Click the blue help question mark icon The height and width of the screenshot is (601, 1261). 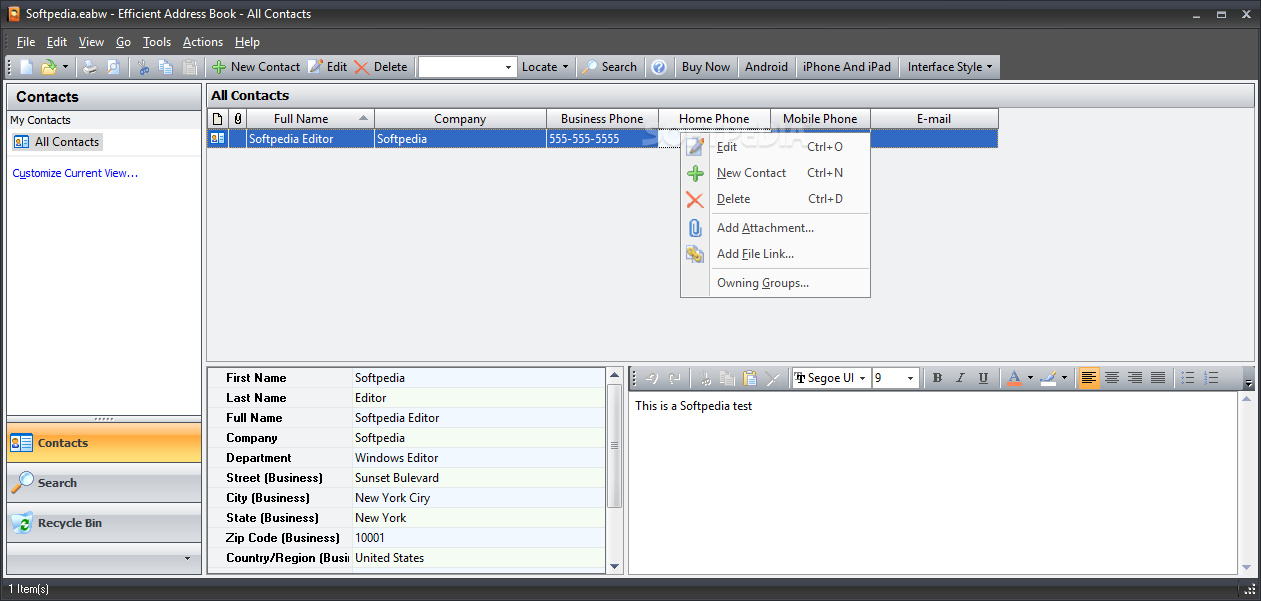coord(659,67)
